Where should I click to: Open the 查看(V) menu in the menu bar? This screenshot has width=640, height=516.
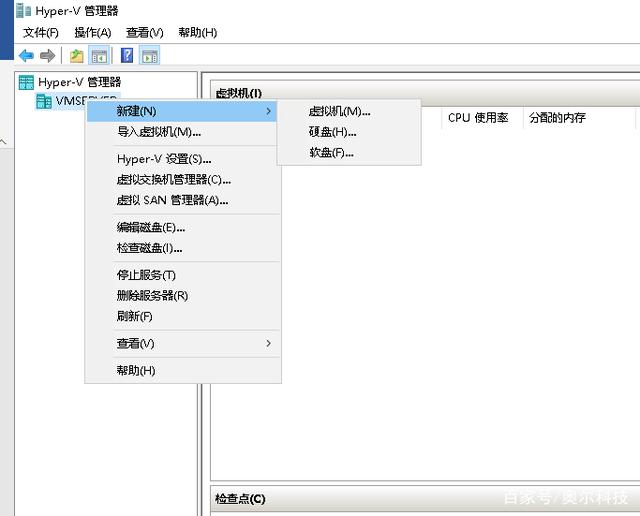[144, 33]
